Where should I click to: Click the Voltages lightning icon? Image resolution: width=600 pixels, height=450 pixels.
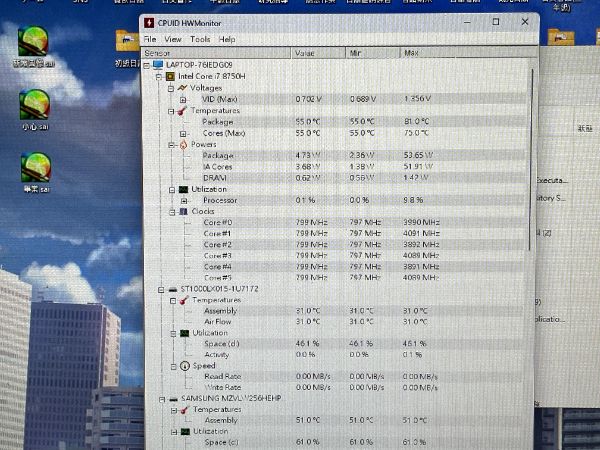tap(182, 88)
